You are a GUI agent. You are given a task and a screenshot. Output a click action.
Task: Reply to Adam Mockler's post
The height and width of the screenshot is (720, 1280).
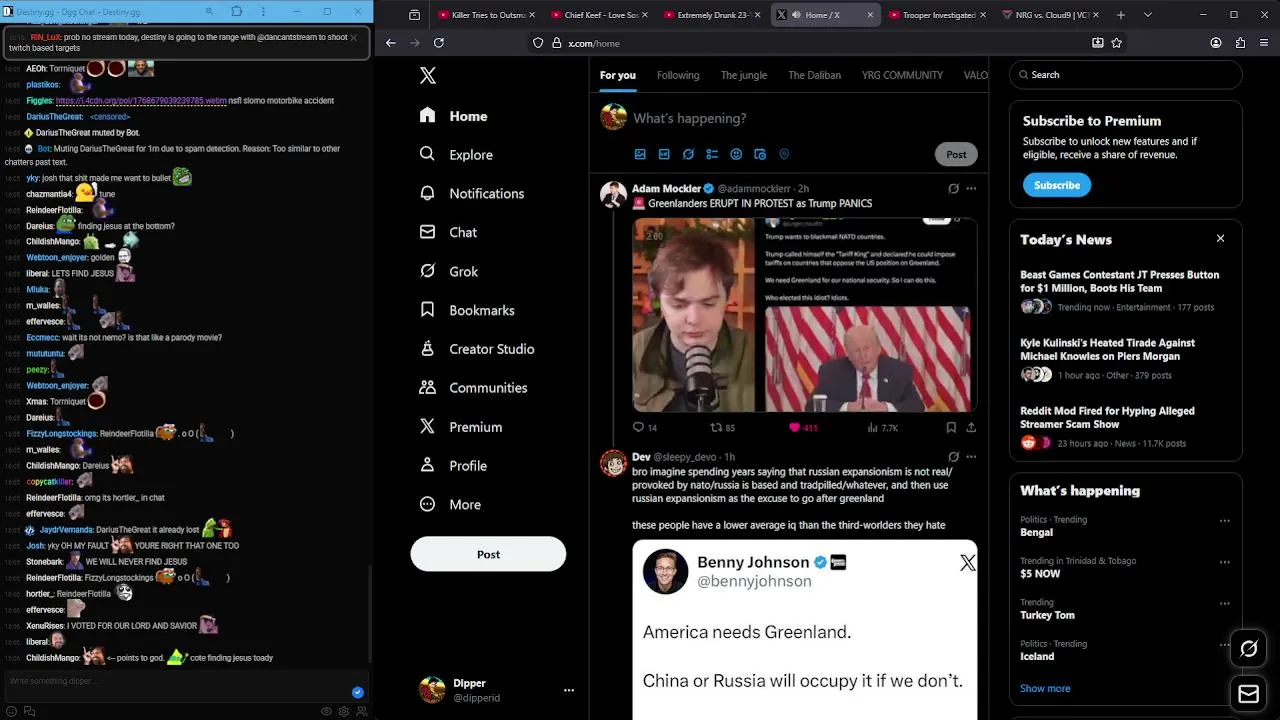click(639, 427)
